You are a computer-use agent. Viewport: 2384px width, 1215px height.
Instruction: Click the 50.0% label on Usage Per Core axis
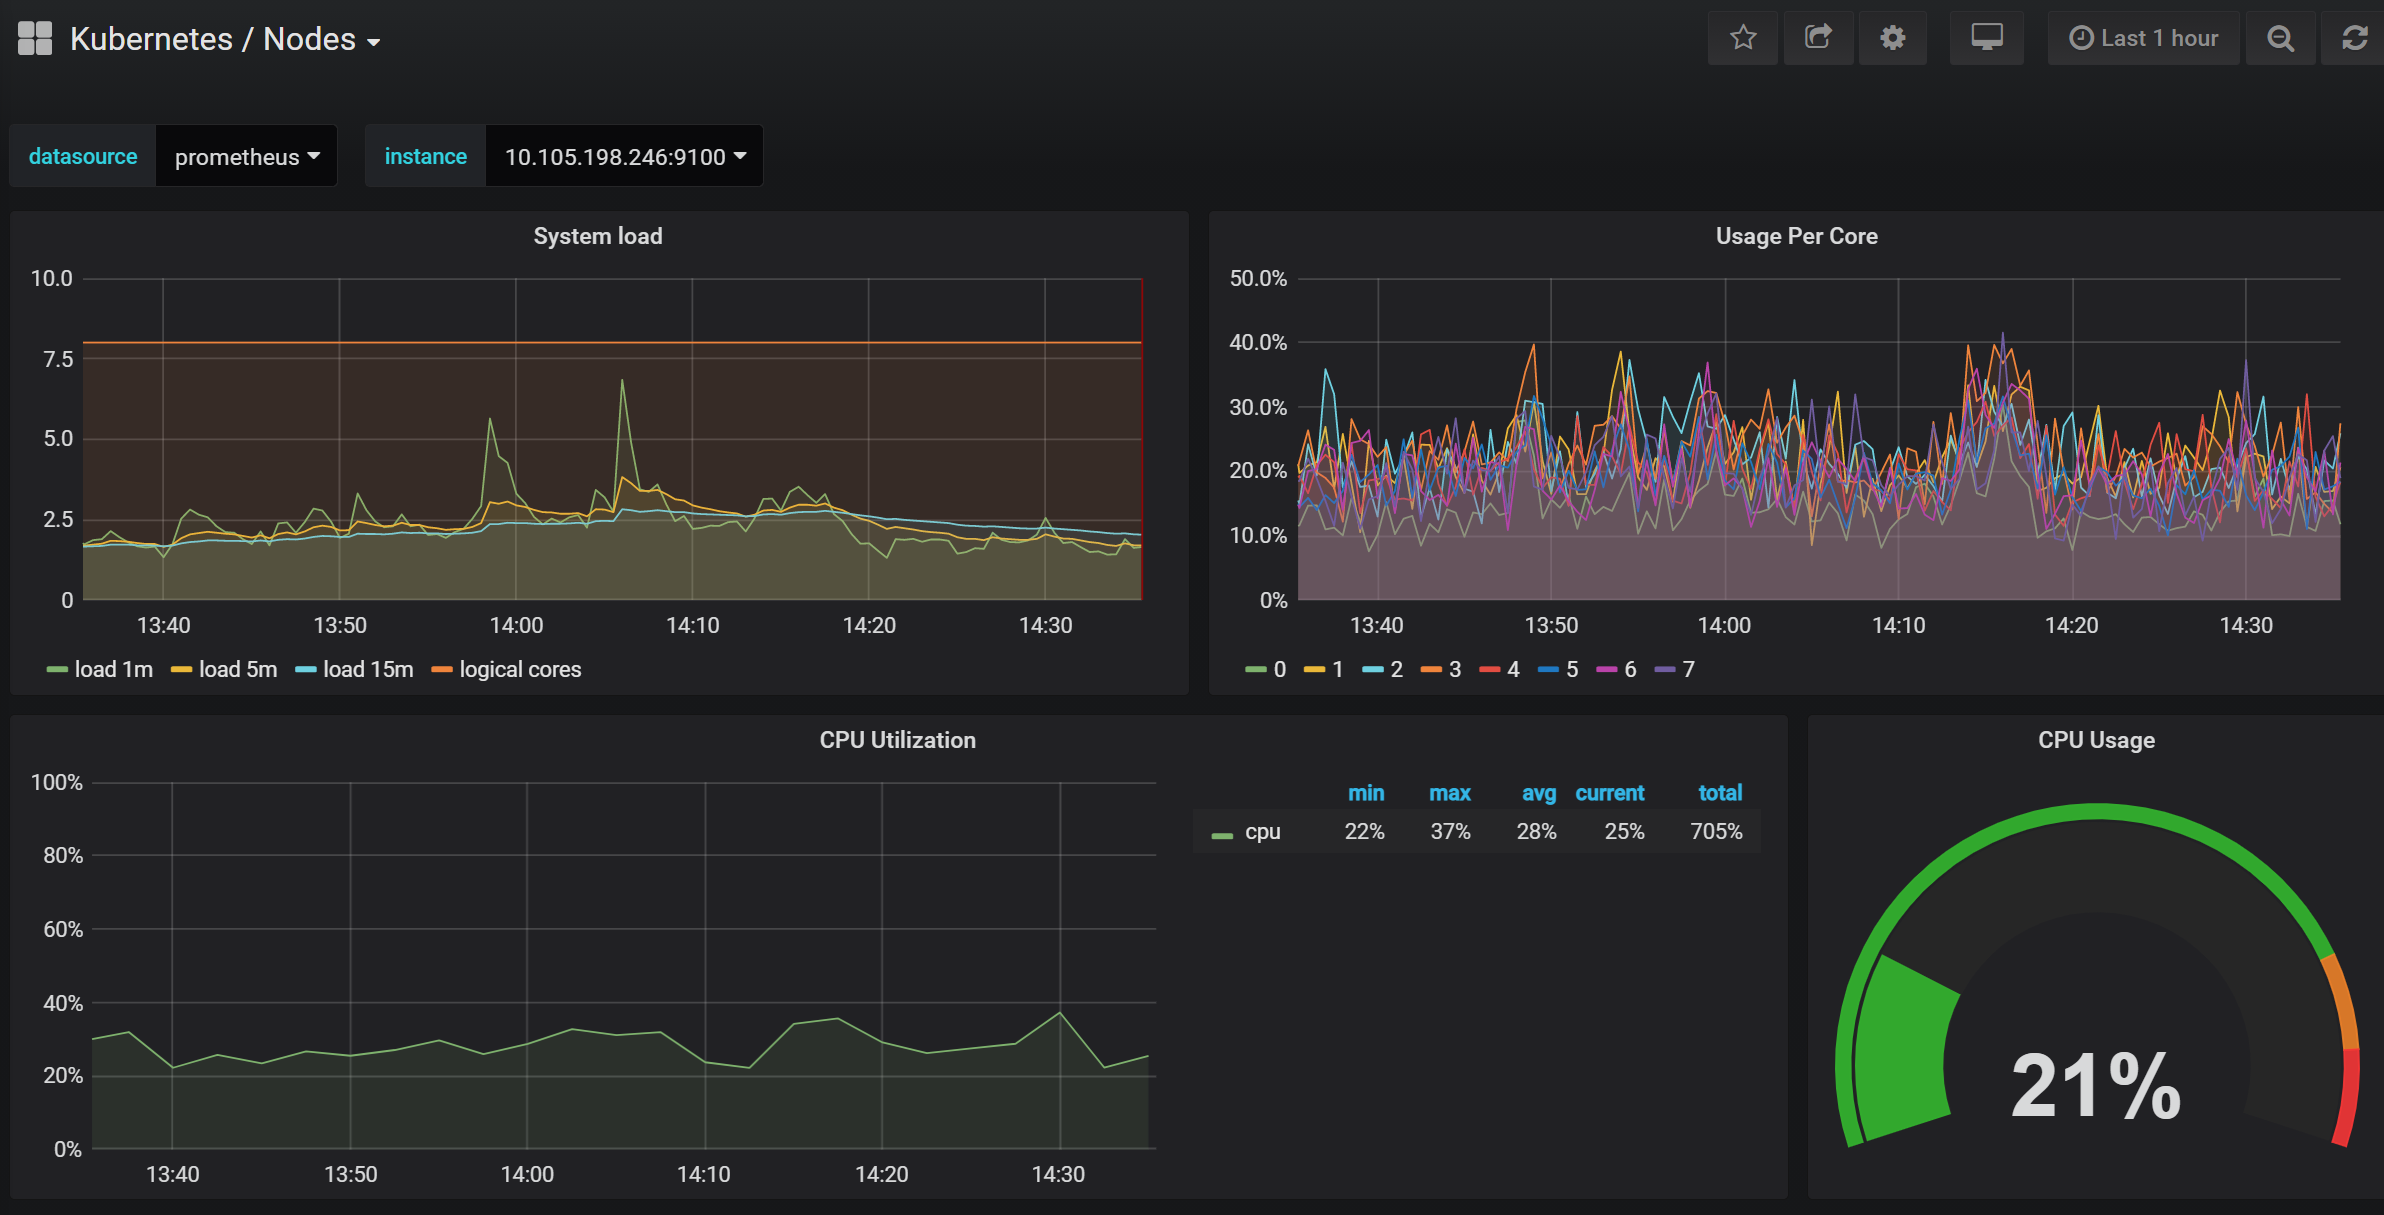(1258, 278)
